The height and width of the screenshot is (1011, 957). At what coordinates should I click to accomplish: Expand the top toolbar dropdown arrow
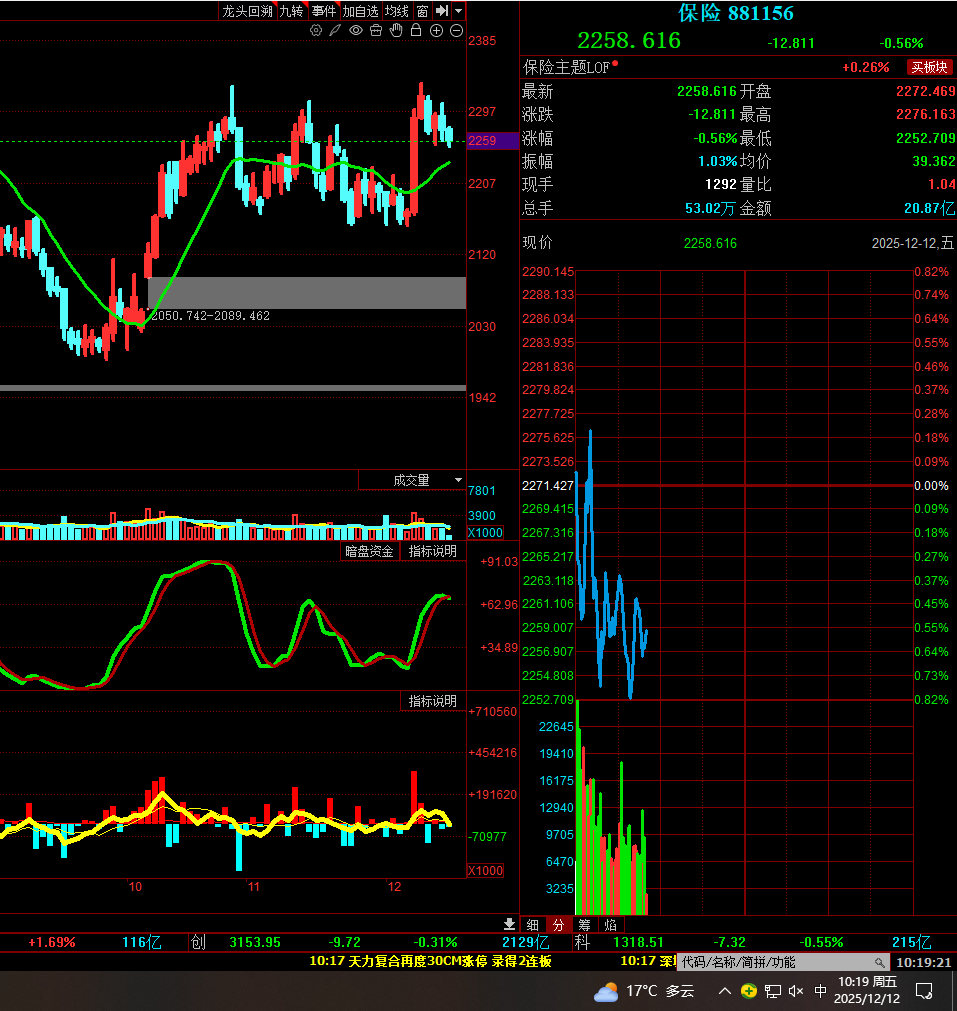(459, 11)
